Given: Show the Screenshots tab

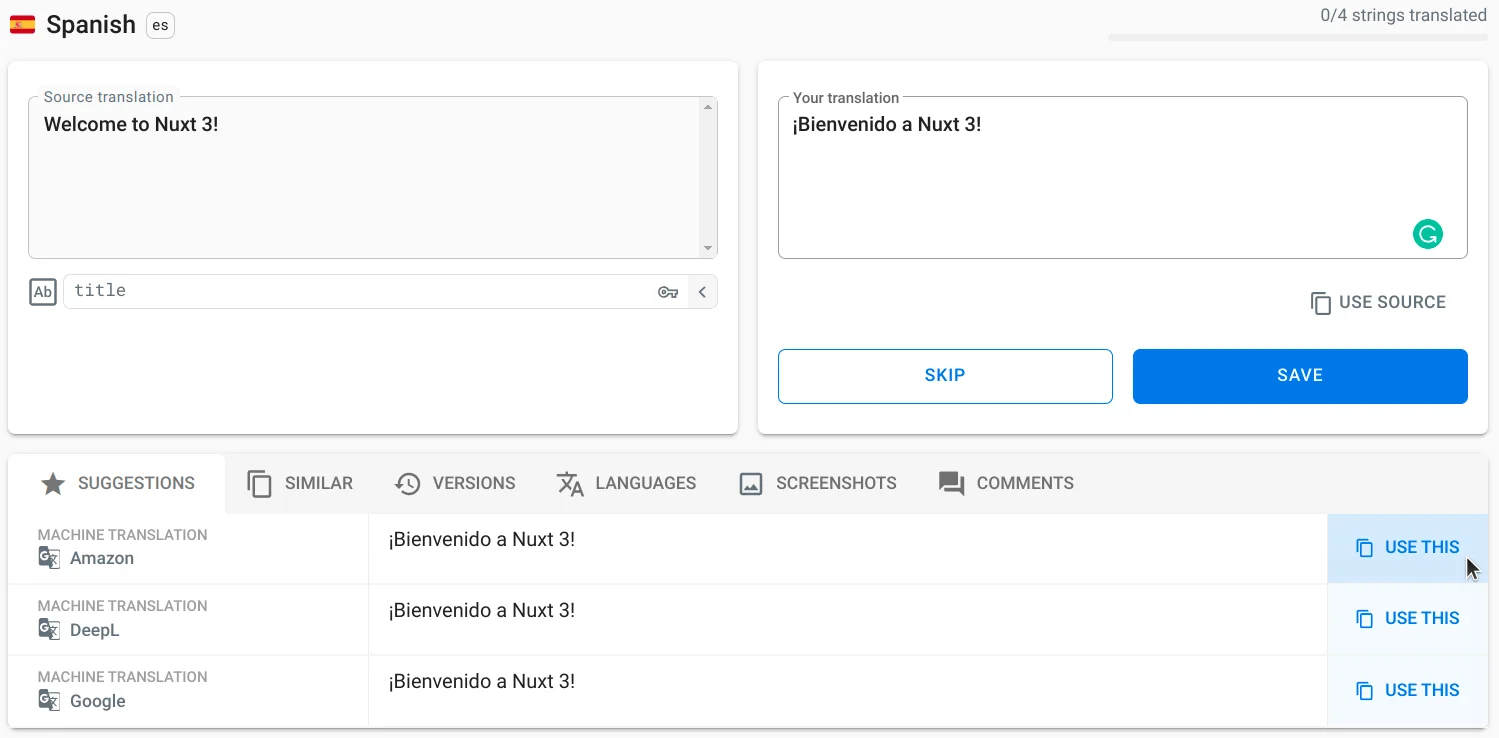Looking at the screenshot, I should coord(817,484).
